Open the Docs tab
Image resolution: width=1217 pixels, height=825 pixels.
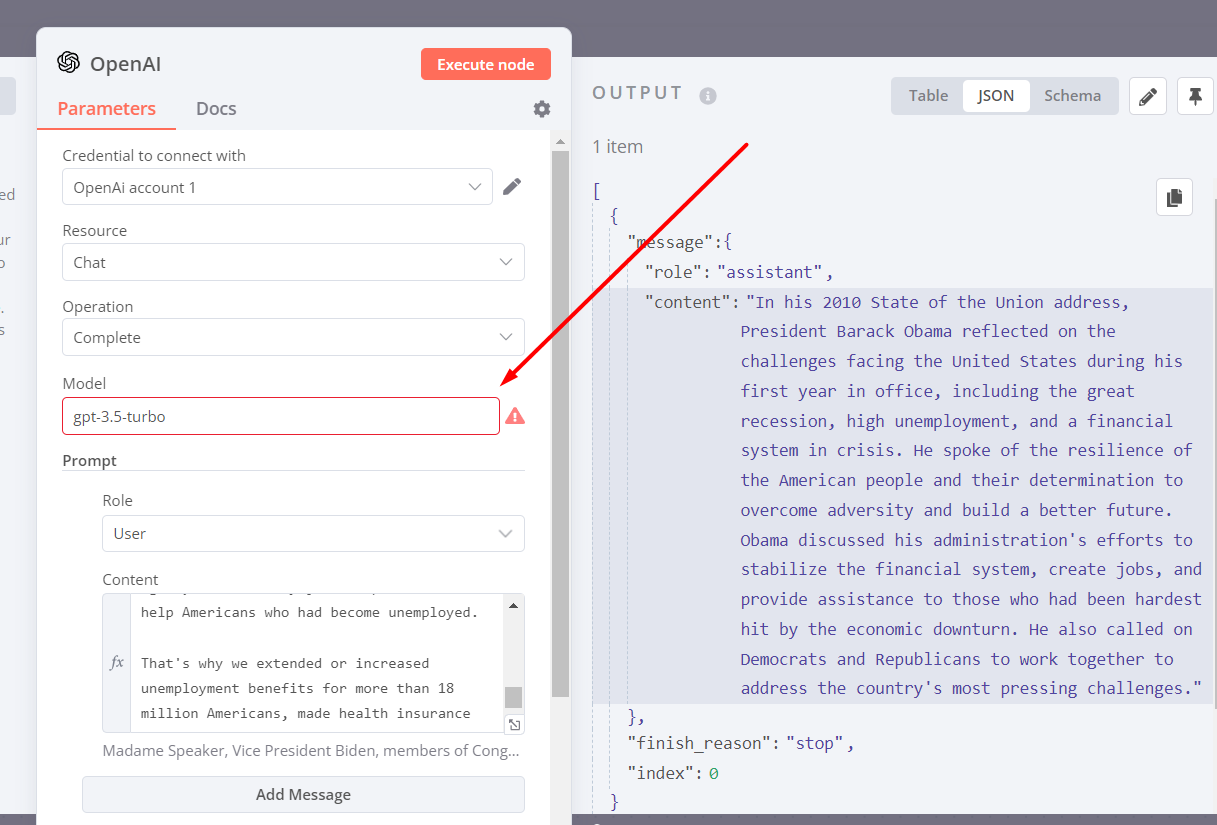tap(216, 109)
